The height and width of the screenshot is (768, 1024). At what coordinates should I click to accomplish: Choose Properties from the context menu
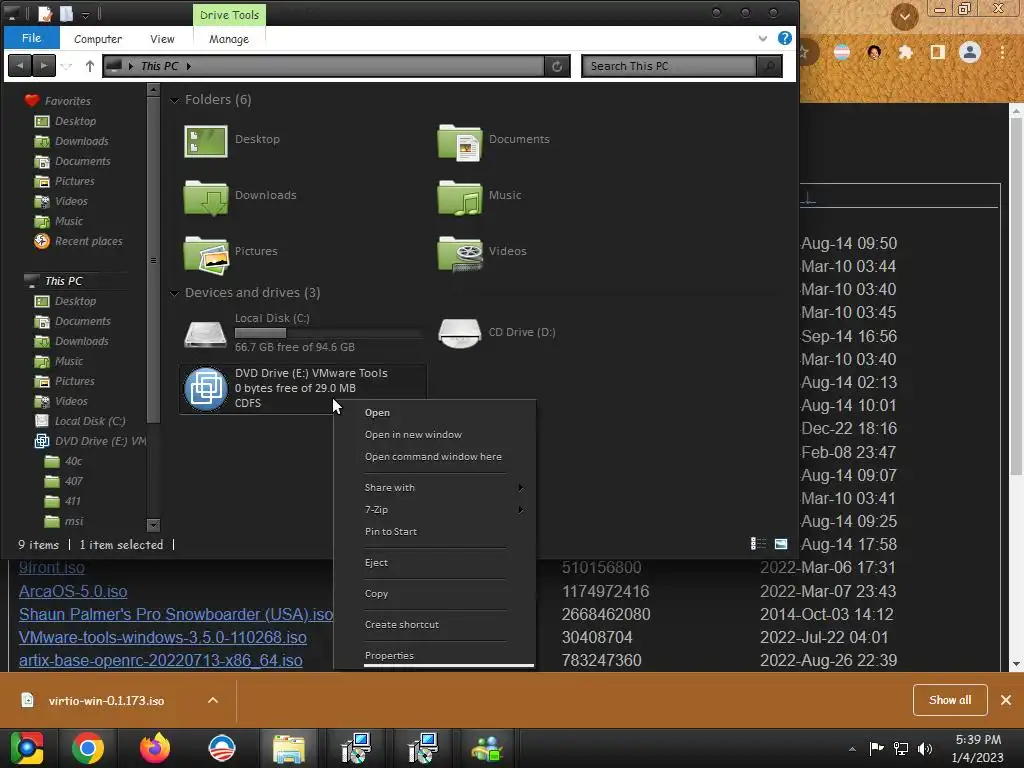[389, 655]
